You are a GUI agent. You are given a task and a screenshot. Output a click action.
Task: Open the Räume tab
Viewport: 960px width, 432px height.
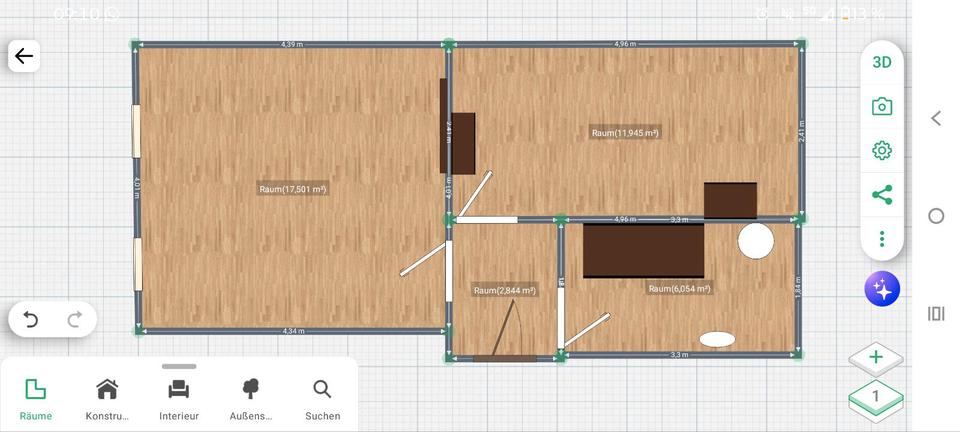(x=35, y=399)
